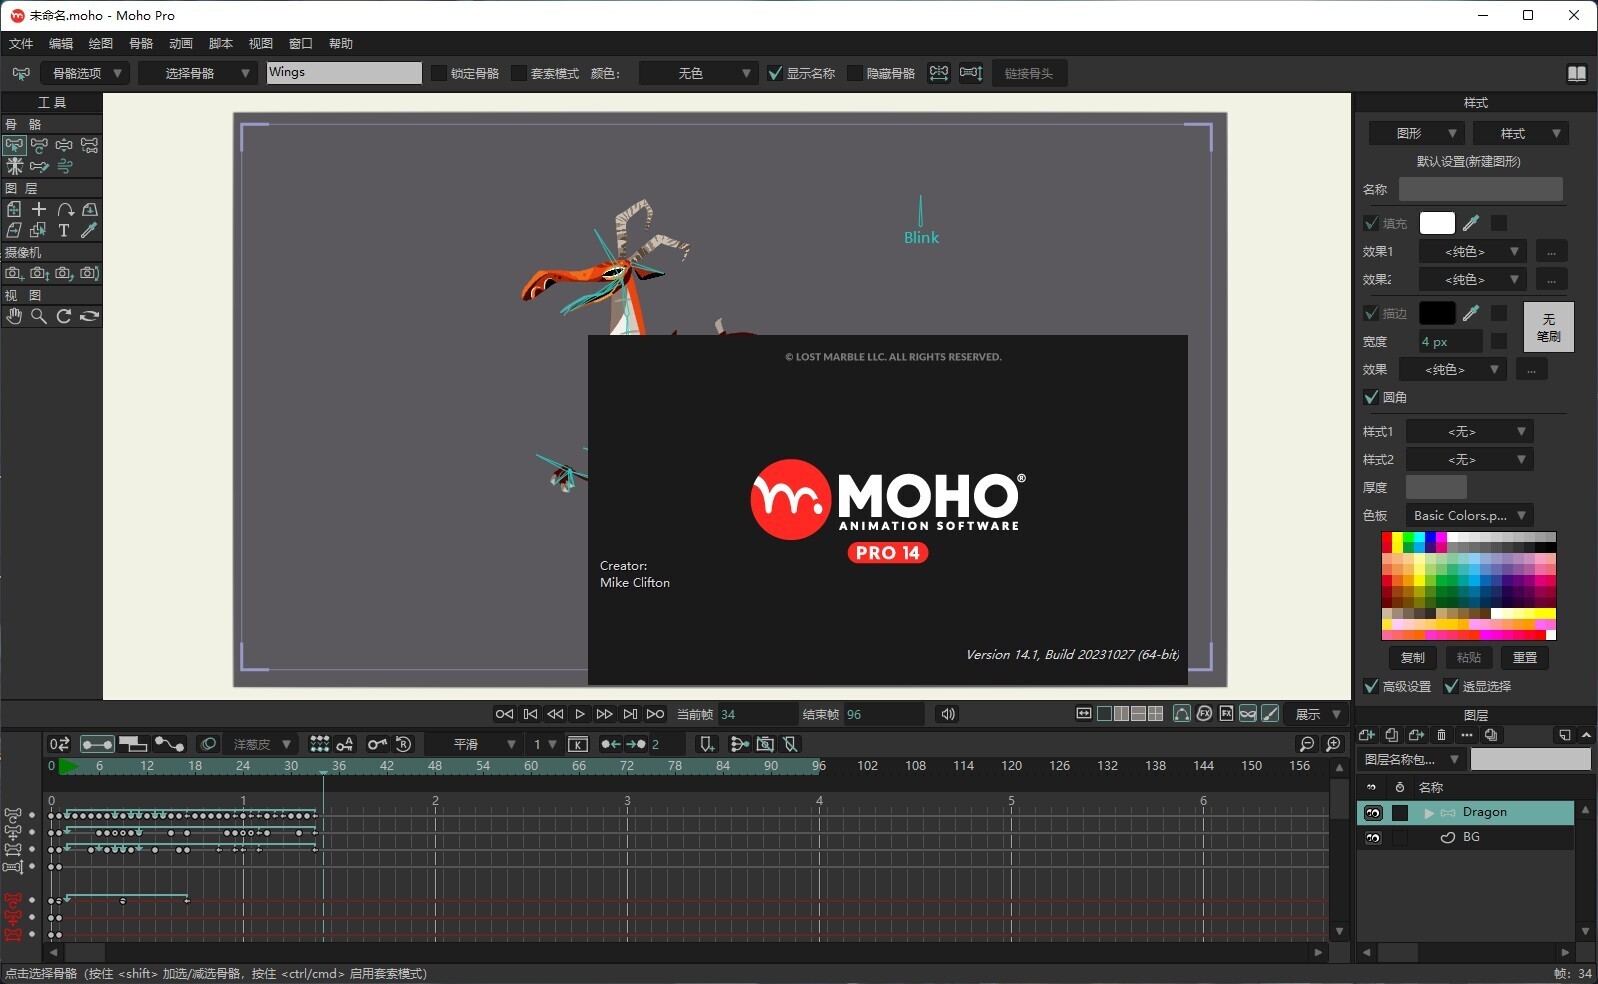Open the 骨骼 menu
1598x984 pixels.
pos(141,43)
